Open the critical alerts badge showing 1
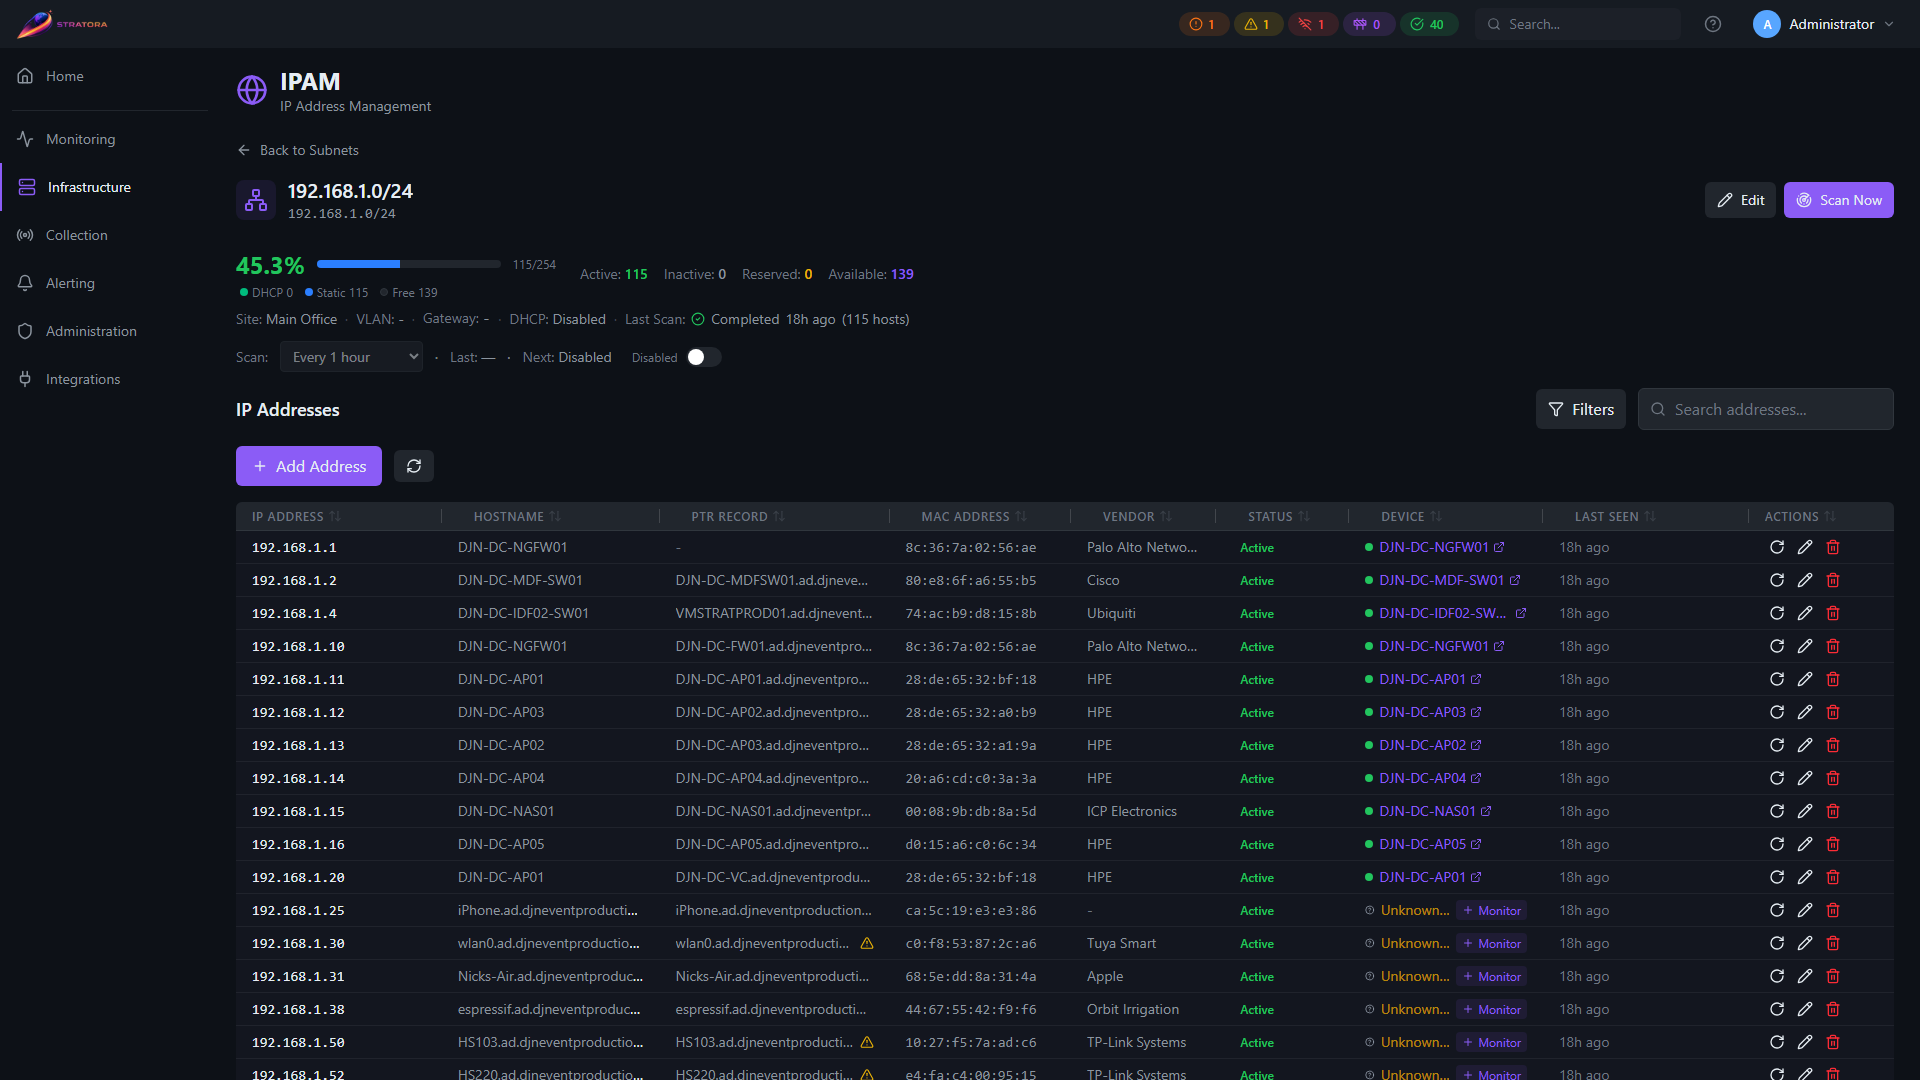The height and width of the screenshot is (1080, 1920). tap(1203, 24)
